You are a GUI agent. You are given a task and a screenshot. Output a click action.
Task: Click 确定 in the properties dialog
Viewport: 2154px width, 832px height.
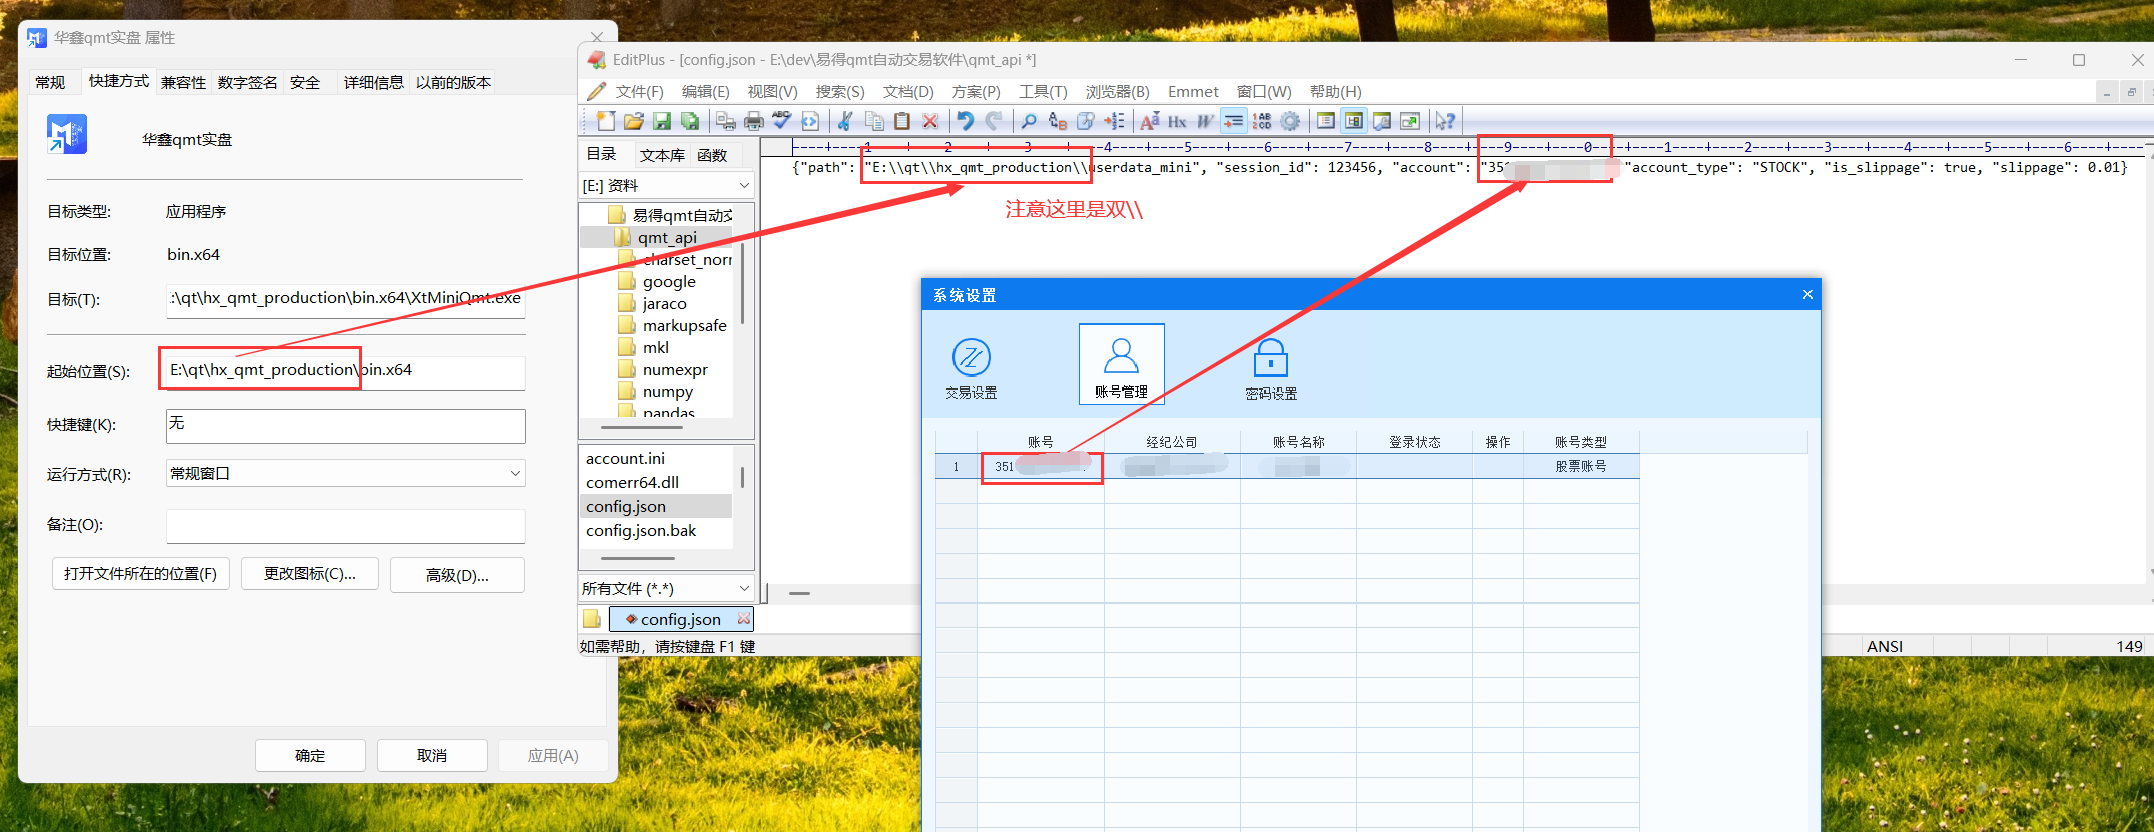point(310,756)
